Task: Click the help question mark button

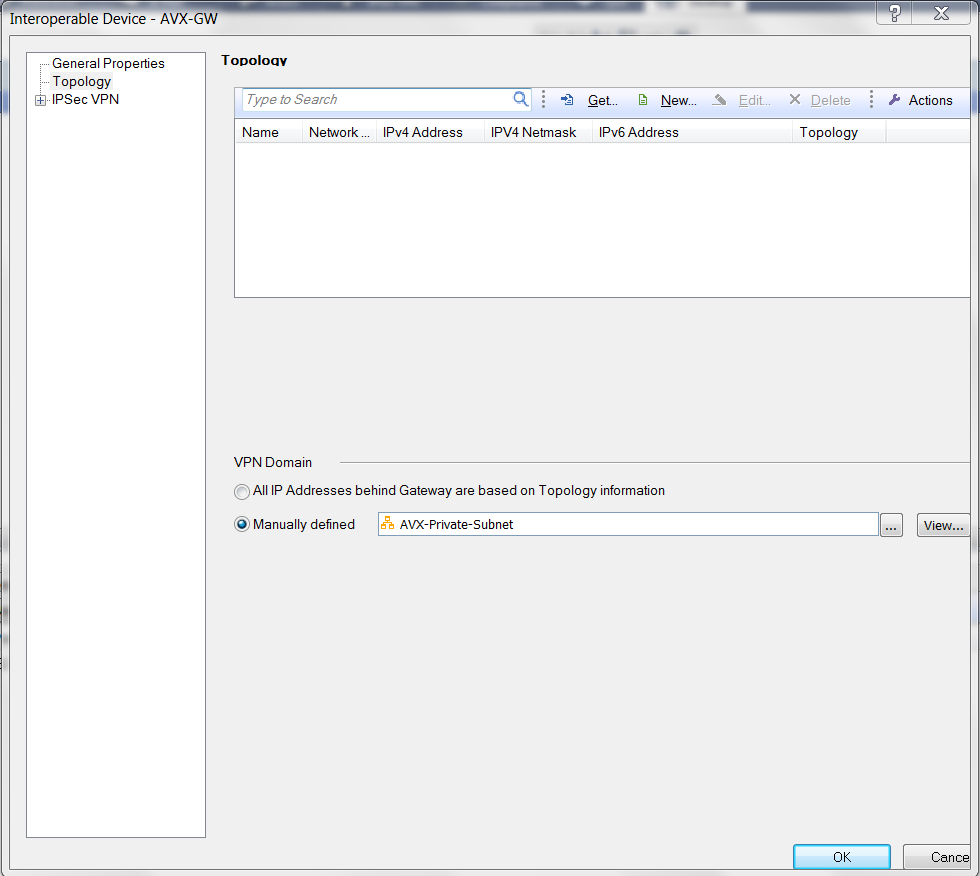Action: [x=895, y=13]
